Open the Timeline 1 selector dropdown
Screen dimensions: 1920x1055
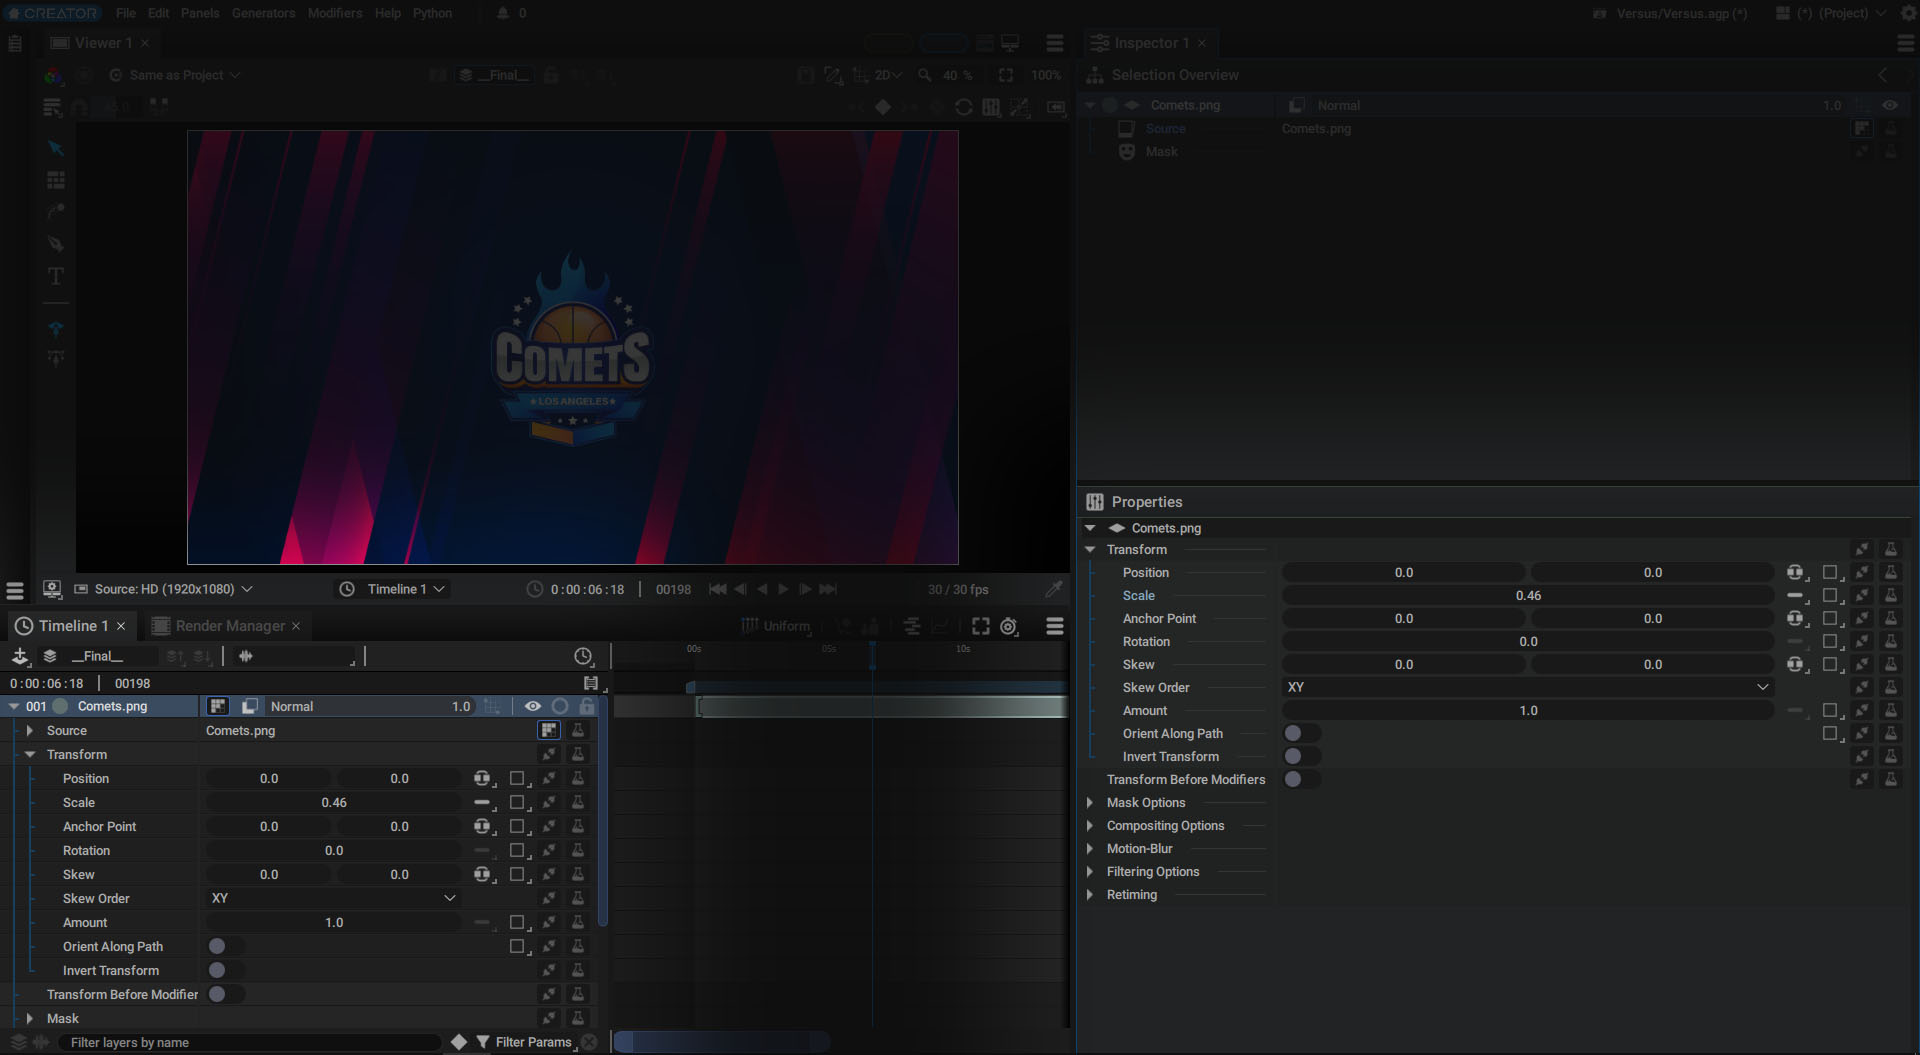tap(392, 589)
